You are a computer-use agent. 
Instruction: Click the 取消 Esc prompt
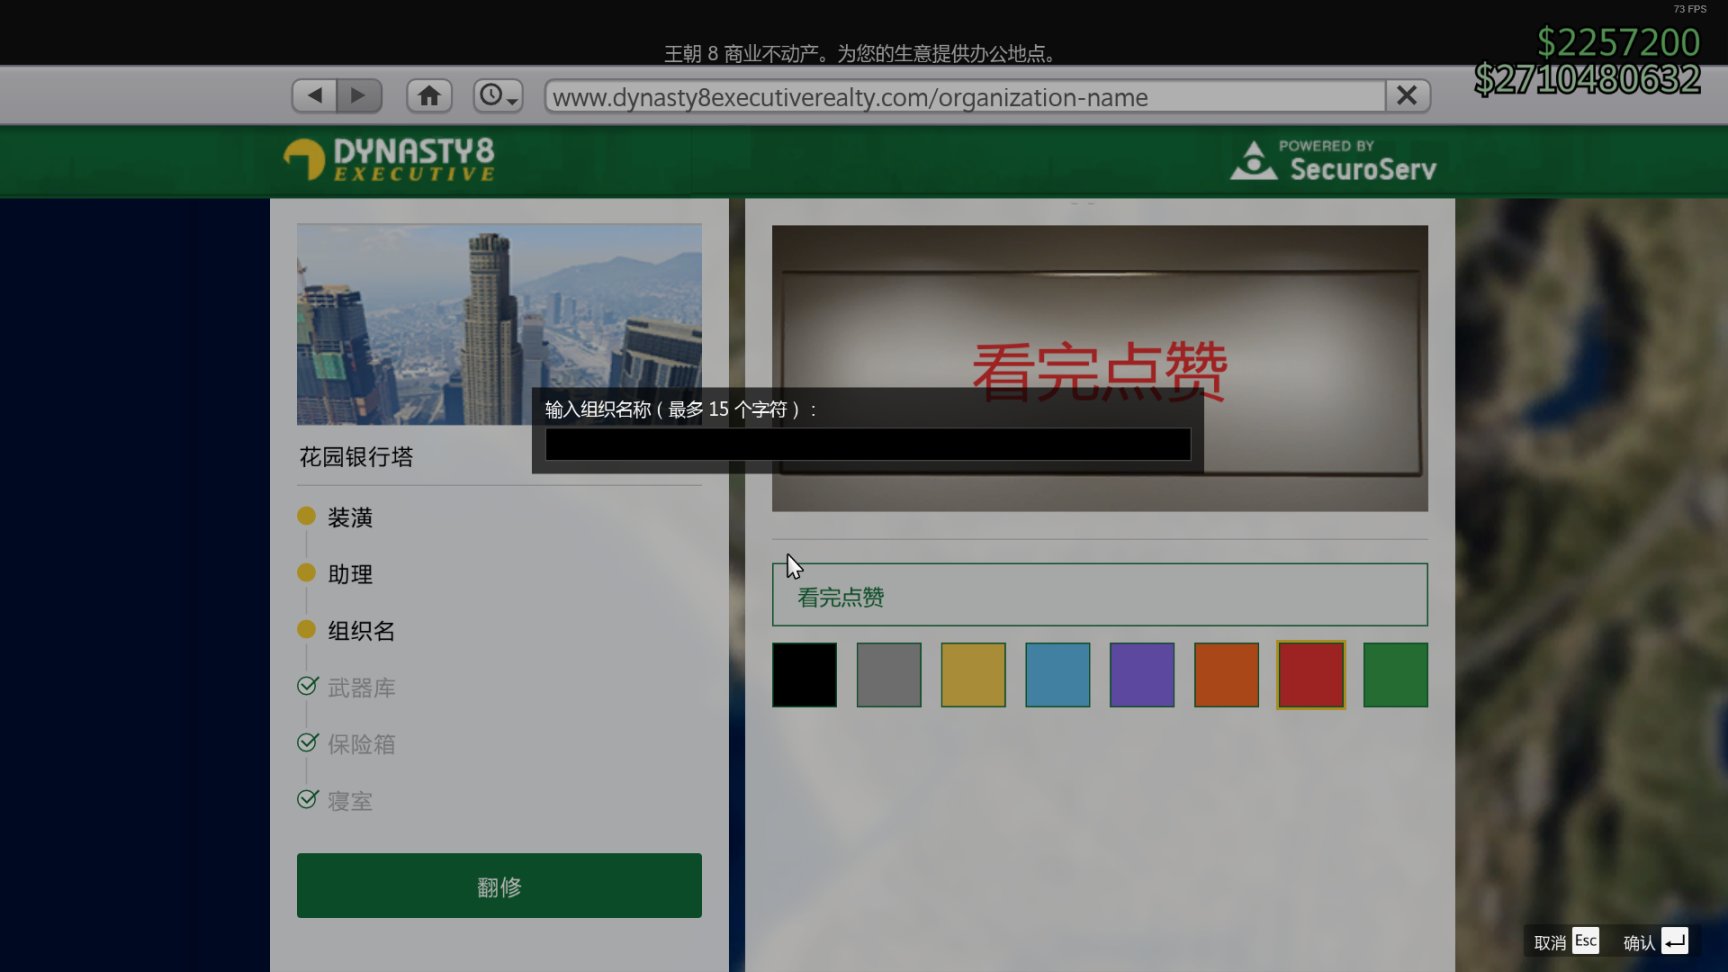coord(1566,942)
